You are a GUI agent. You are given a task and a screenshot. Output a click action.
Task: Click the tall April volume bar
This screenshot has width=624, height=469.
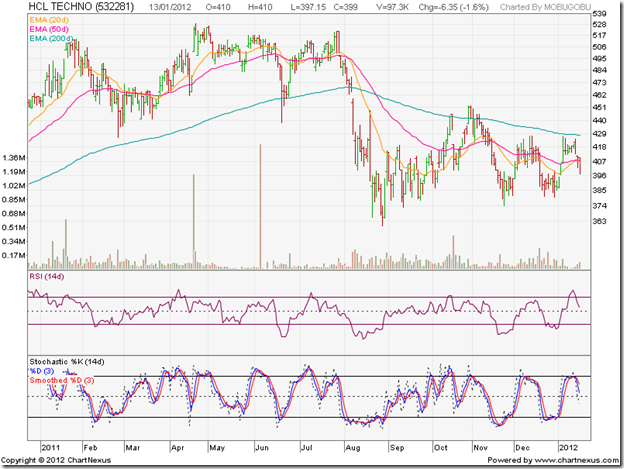tap(194, 222)
